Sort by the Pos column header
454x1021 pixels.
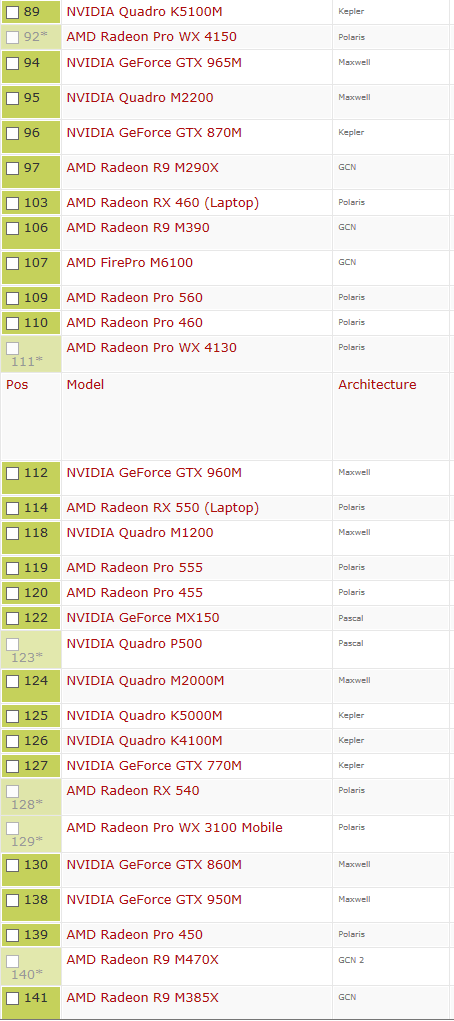coord(17,384)
